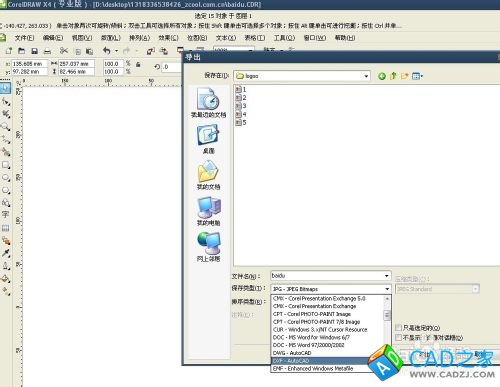Open the 工具(O) Tools menu
The height and width of the screenshot is (387, 500).
pos(284,38)
